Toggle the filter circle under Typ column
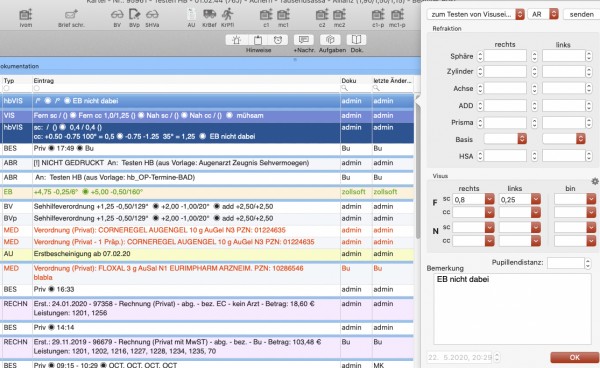600x368 pixels. [x=6, y=88]
